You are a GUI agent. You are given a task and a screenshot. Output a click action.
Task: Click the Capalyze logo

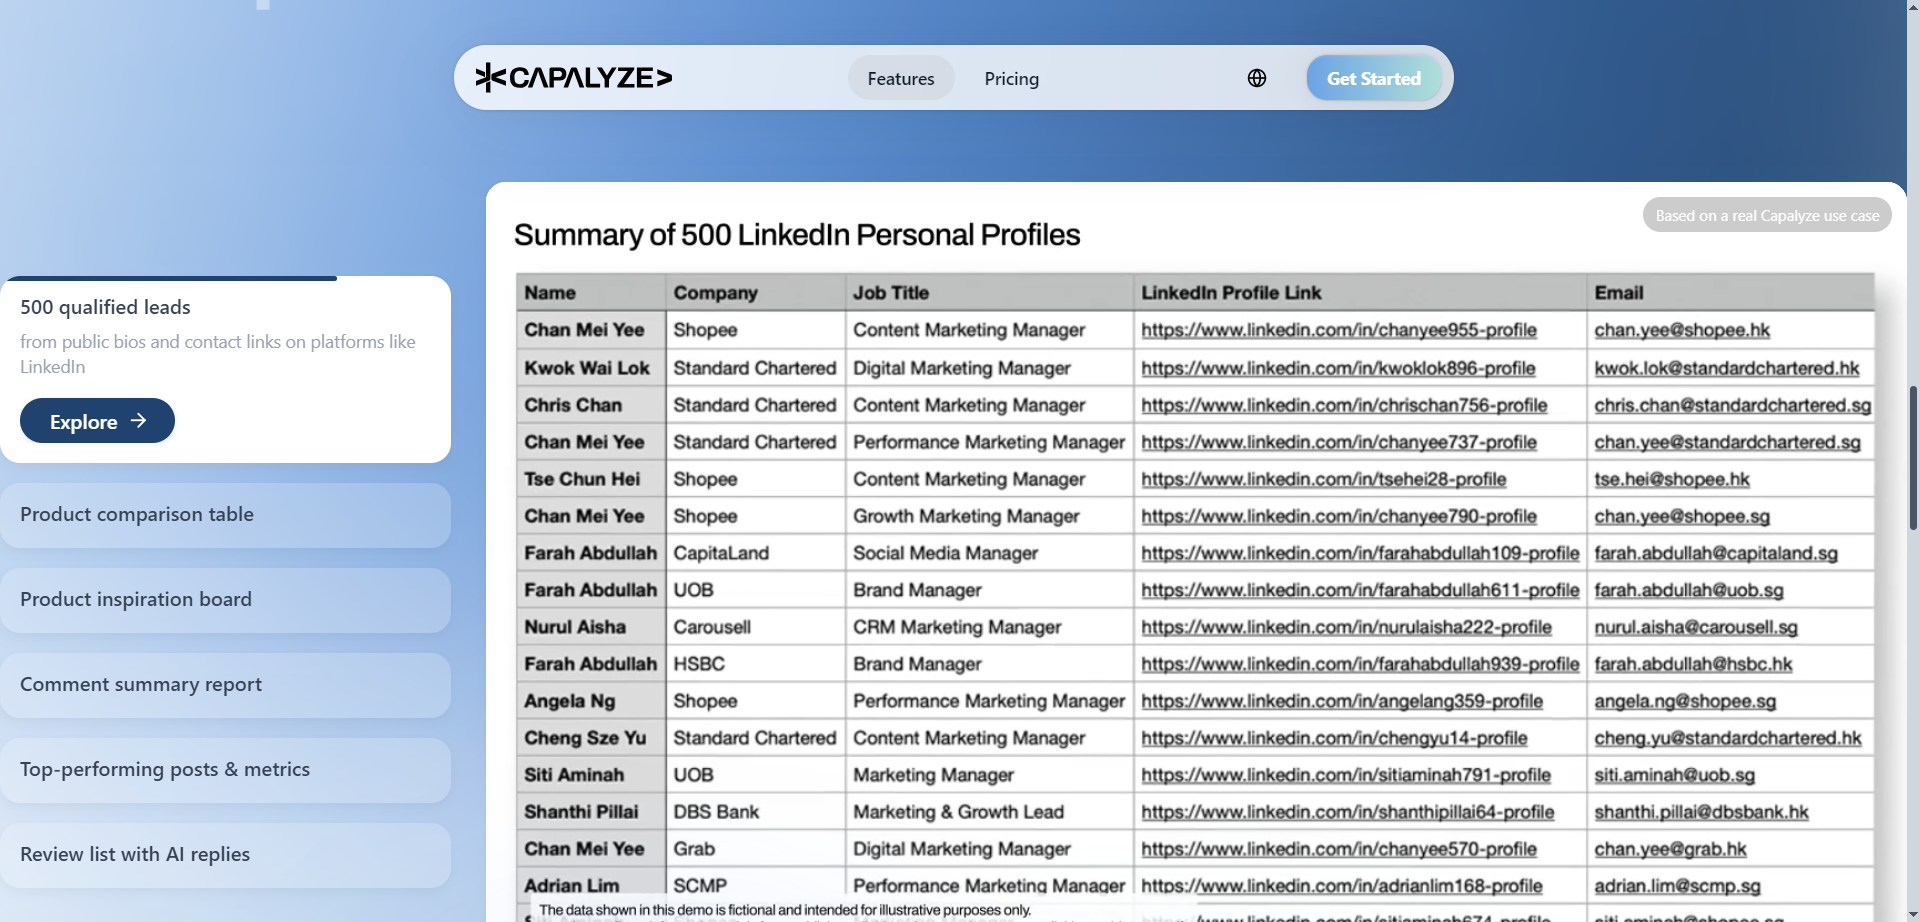[x=573, y=78]
